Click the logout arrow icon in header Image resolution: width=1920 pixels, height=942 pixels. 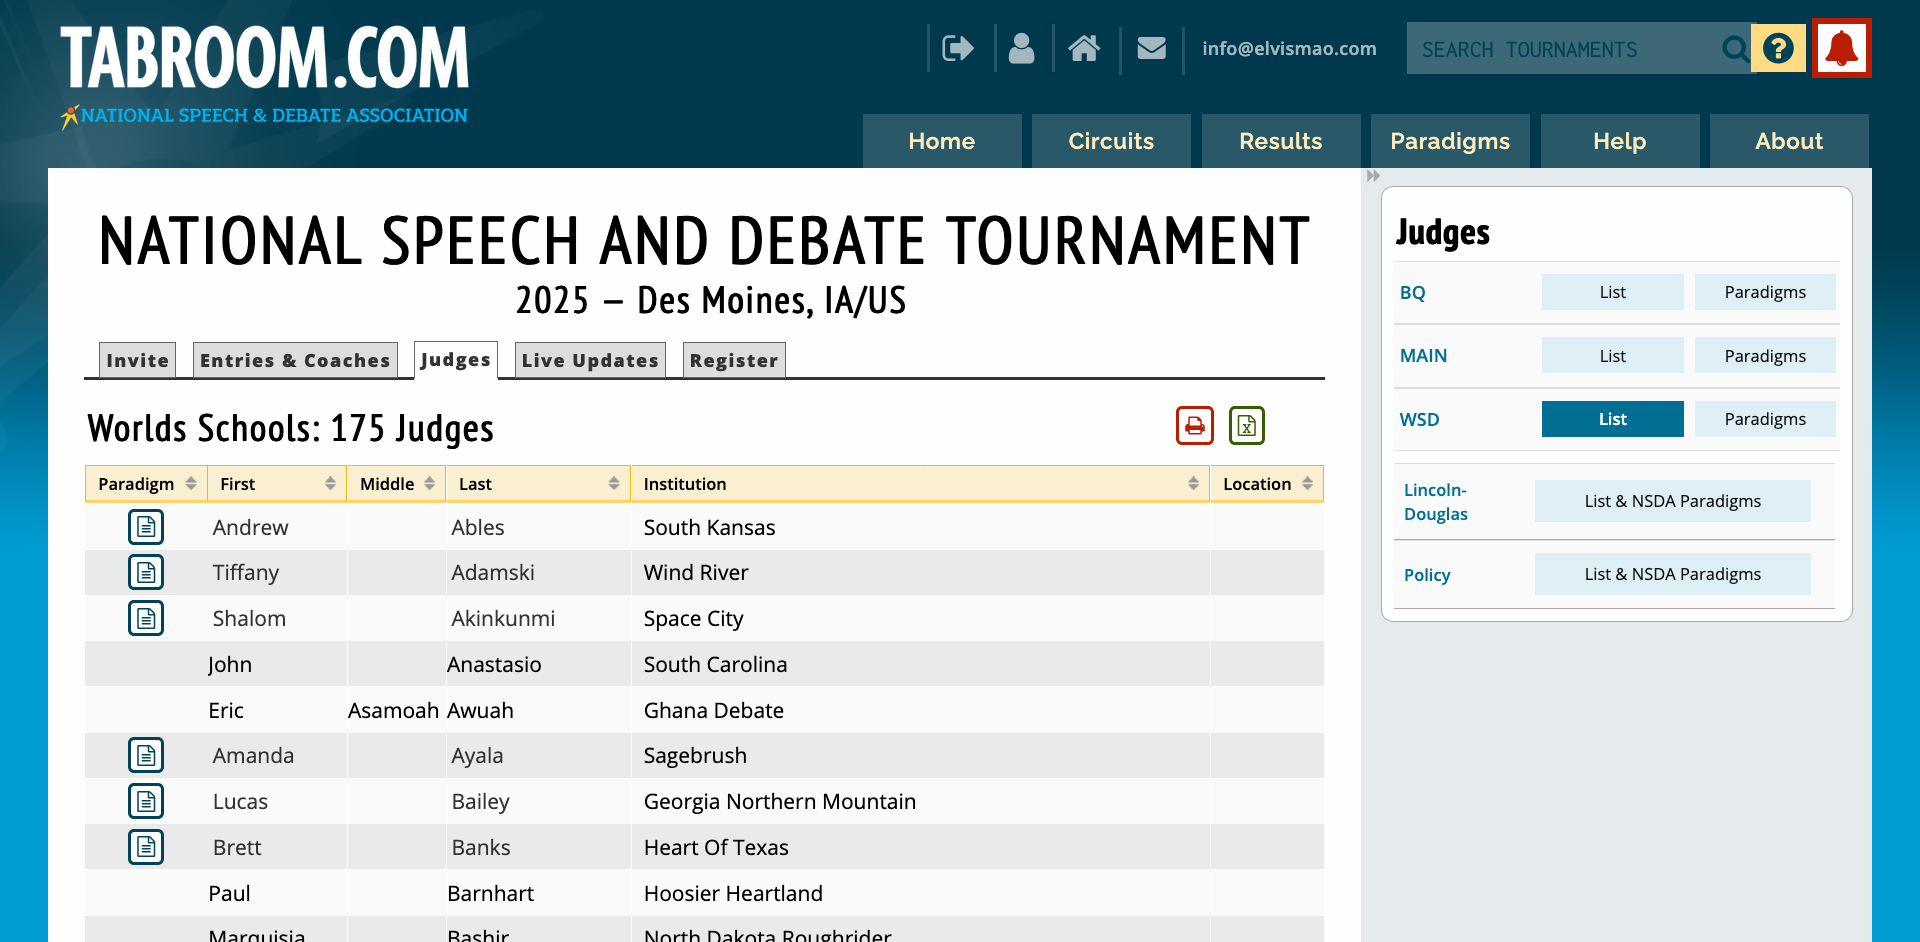point(957,48)
